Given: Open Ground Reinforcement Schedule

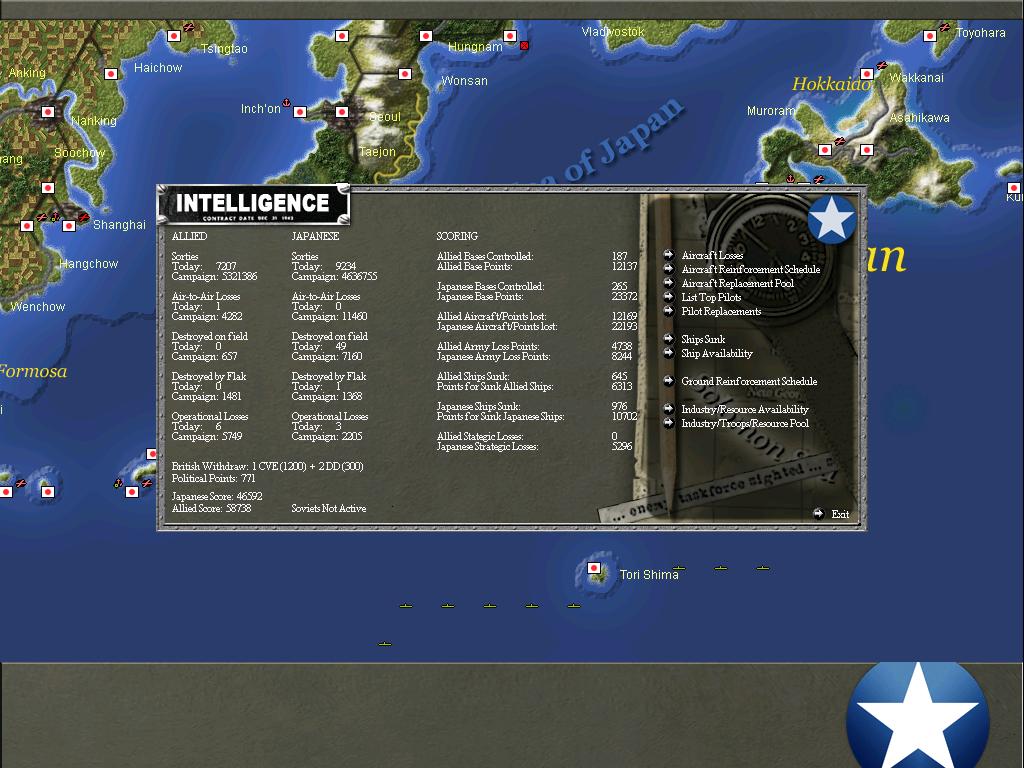Looking at the screenshot, I should (749, 381).
